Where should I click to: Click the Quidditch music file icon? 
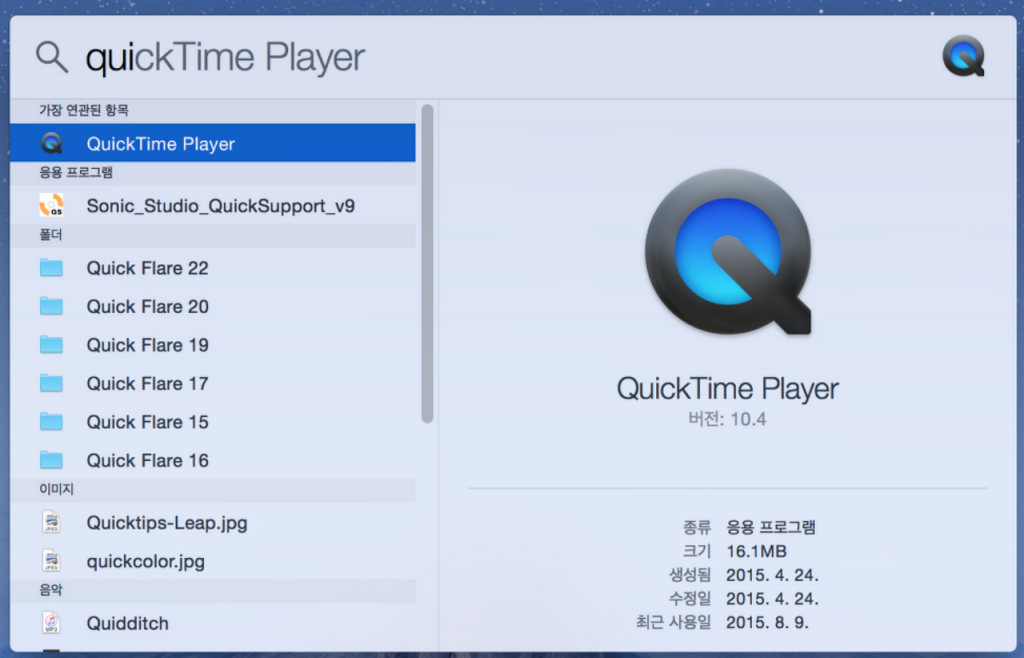[52, 623]
